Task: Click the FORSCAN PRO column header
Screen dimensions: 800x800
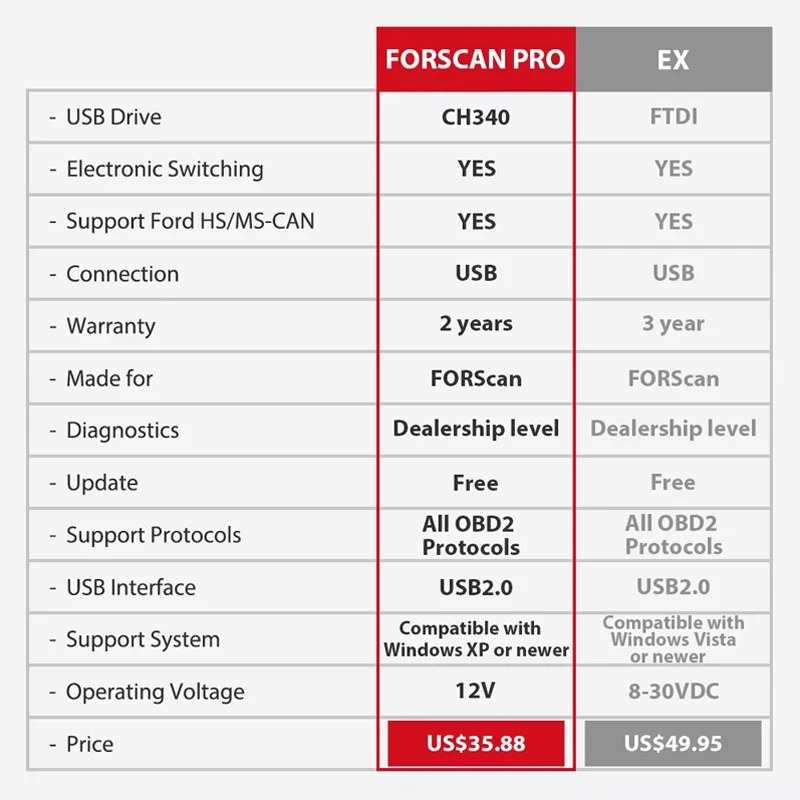Action: click(x=476, y=59)
